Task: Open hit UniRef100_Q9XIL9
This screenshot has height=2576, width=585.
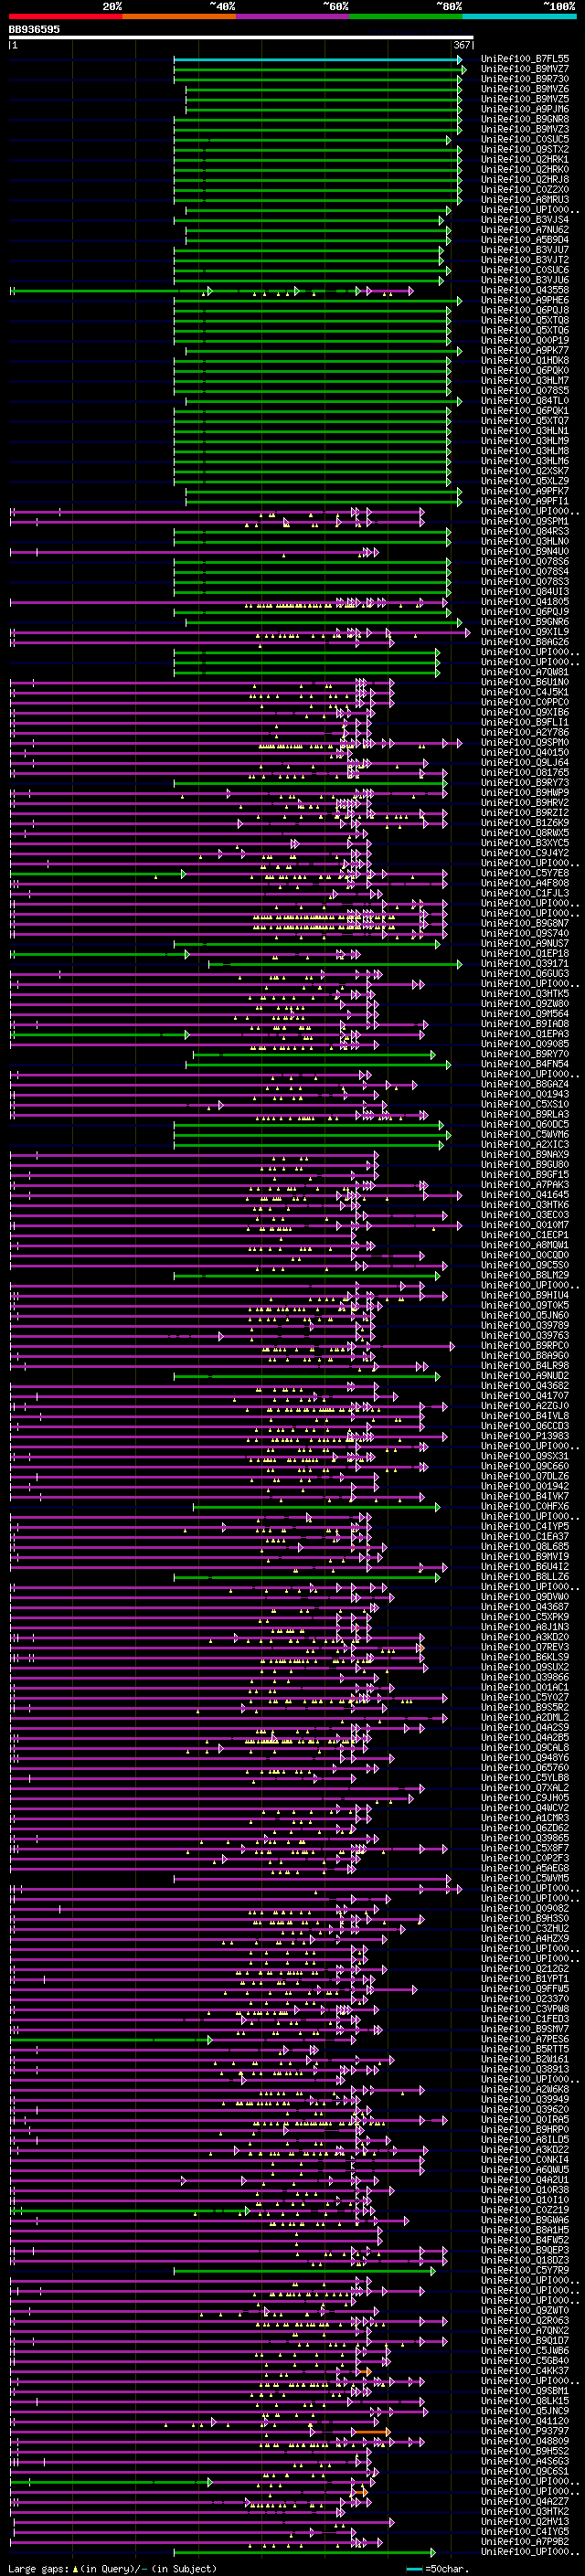Action: click(525, 632)
